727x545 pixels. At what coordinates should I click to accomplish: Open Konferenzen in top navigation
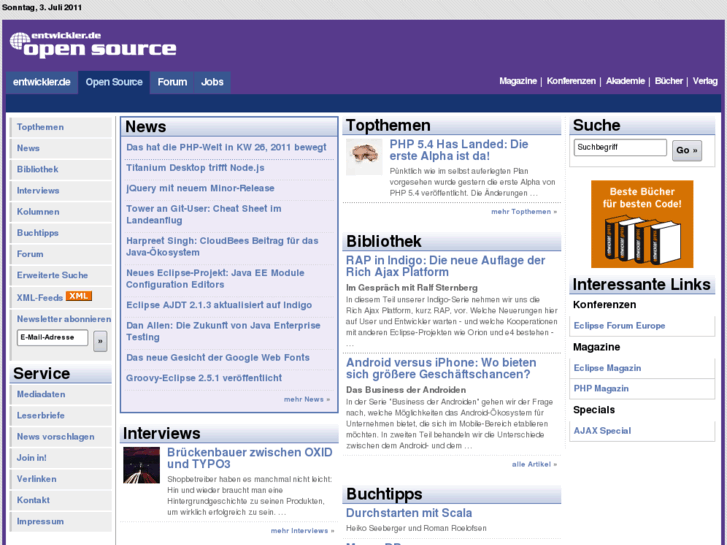571,81
